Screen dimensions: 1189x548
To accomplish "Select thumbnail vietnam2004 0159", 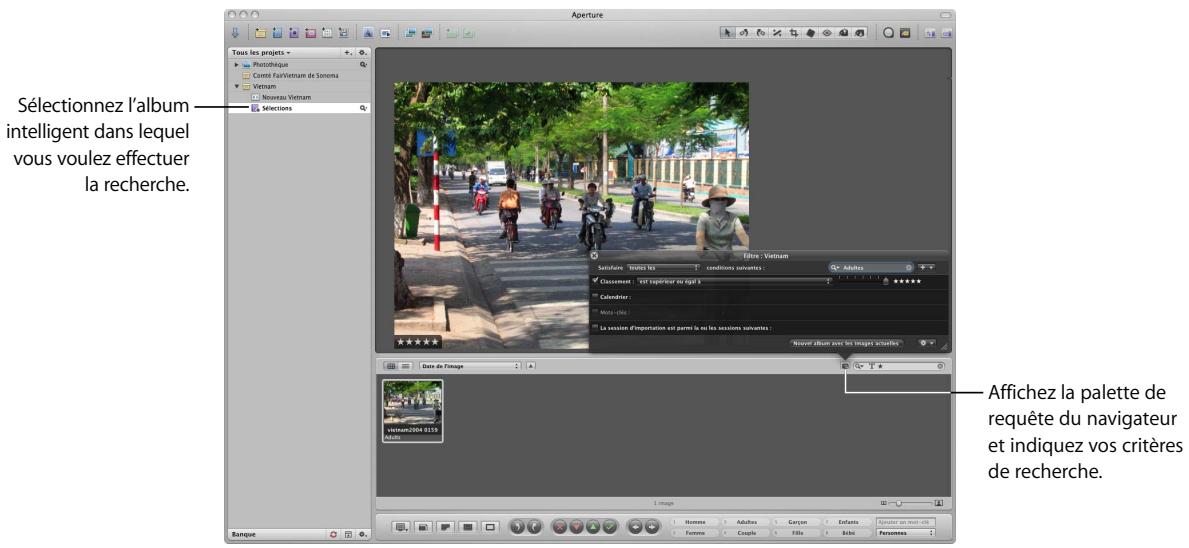I will [x=413, y=410].
